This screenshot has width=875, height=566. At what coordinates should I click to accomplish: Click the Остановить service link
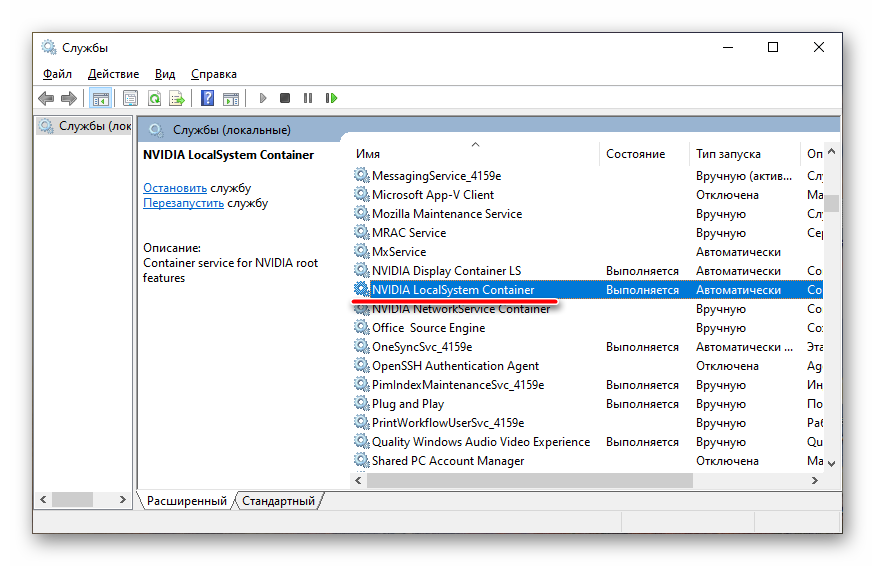(x=175, y=188)
